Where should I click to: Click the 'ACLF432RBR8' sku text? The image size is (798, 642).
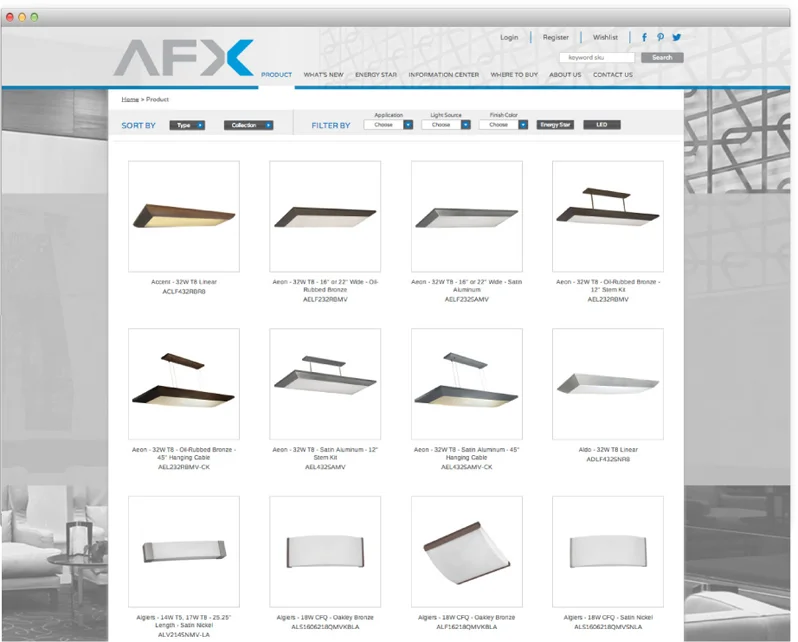coord(184,292)
